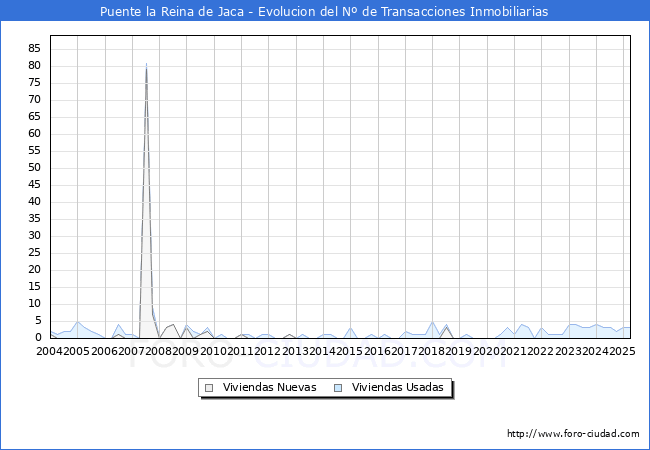The image size is (650, 450).
Task: Select the 2018 x-axis label
Action: click(x=432, y=351)
